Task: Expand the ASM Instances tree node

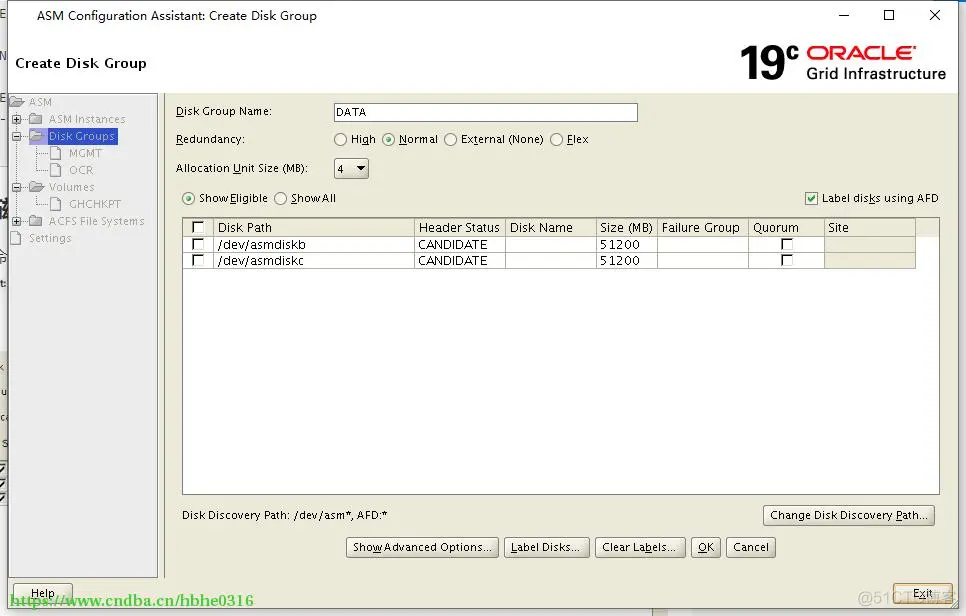Action: pos(17,119)
